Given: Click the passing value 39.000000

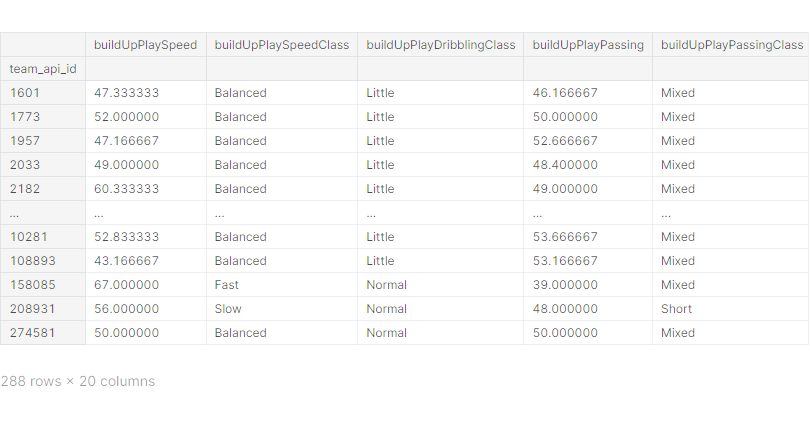Looking at the screenshot, I should coord(565,285).
